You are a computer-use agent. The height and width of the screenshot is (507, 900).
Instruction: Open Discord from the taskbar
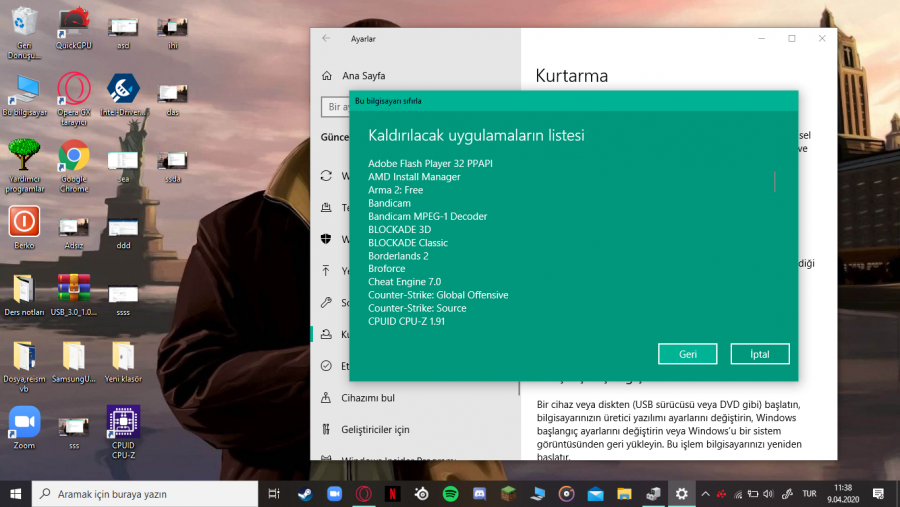pos(479,494)
